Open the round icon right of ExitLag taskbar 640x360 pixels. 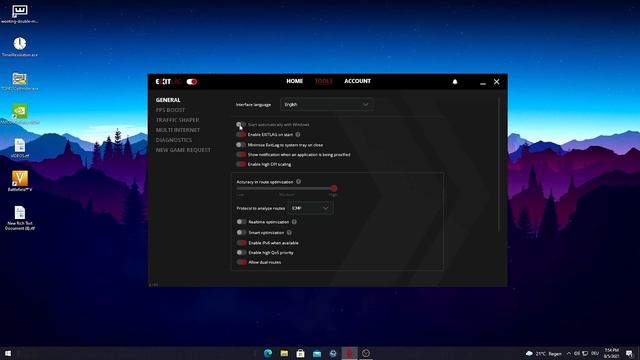[366, 353]
